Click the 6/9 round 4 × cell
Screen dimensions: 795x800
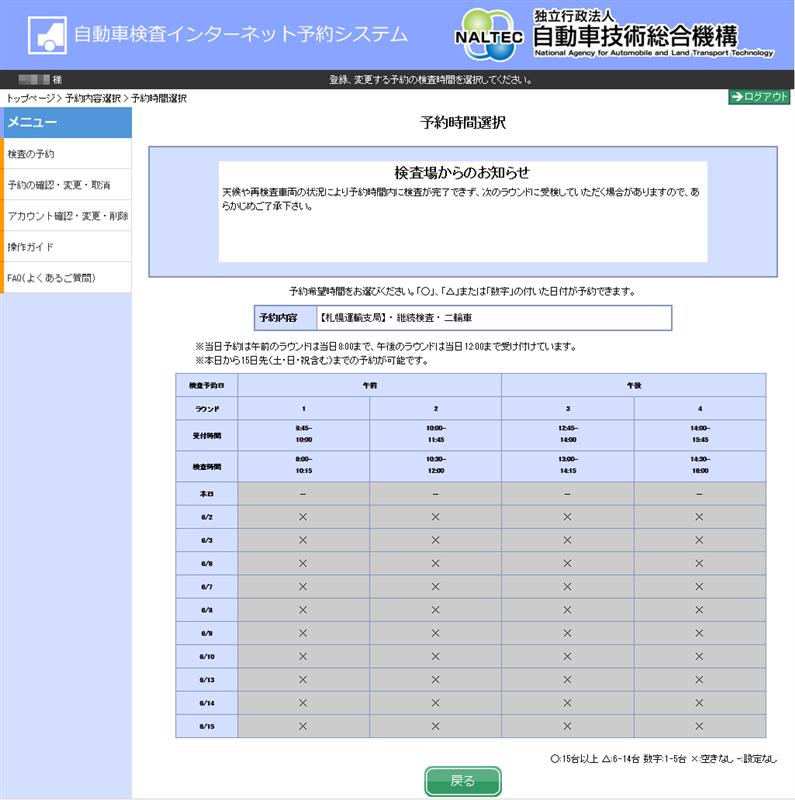click(700, 633)
